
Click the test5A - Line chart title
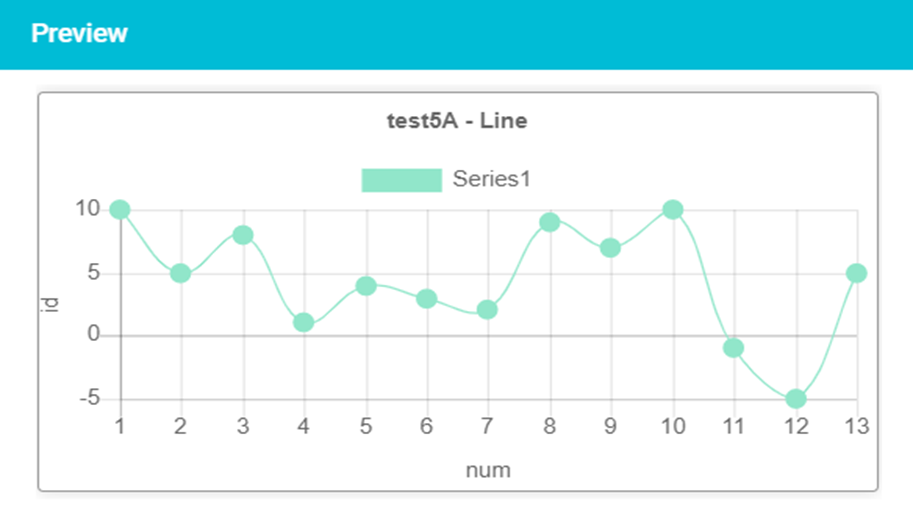457,121
